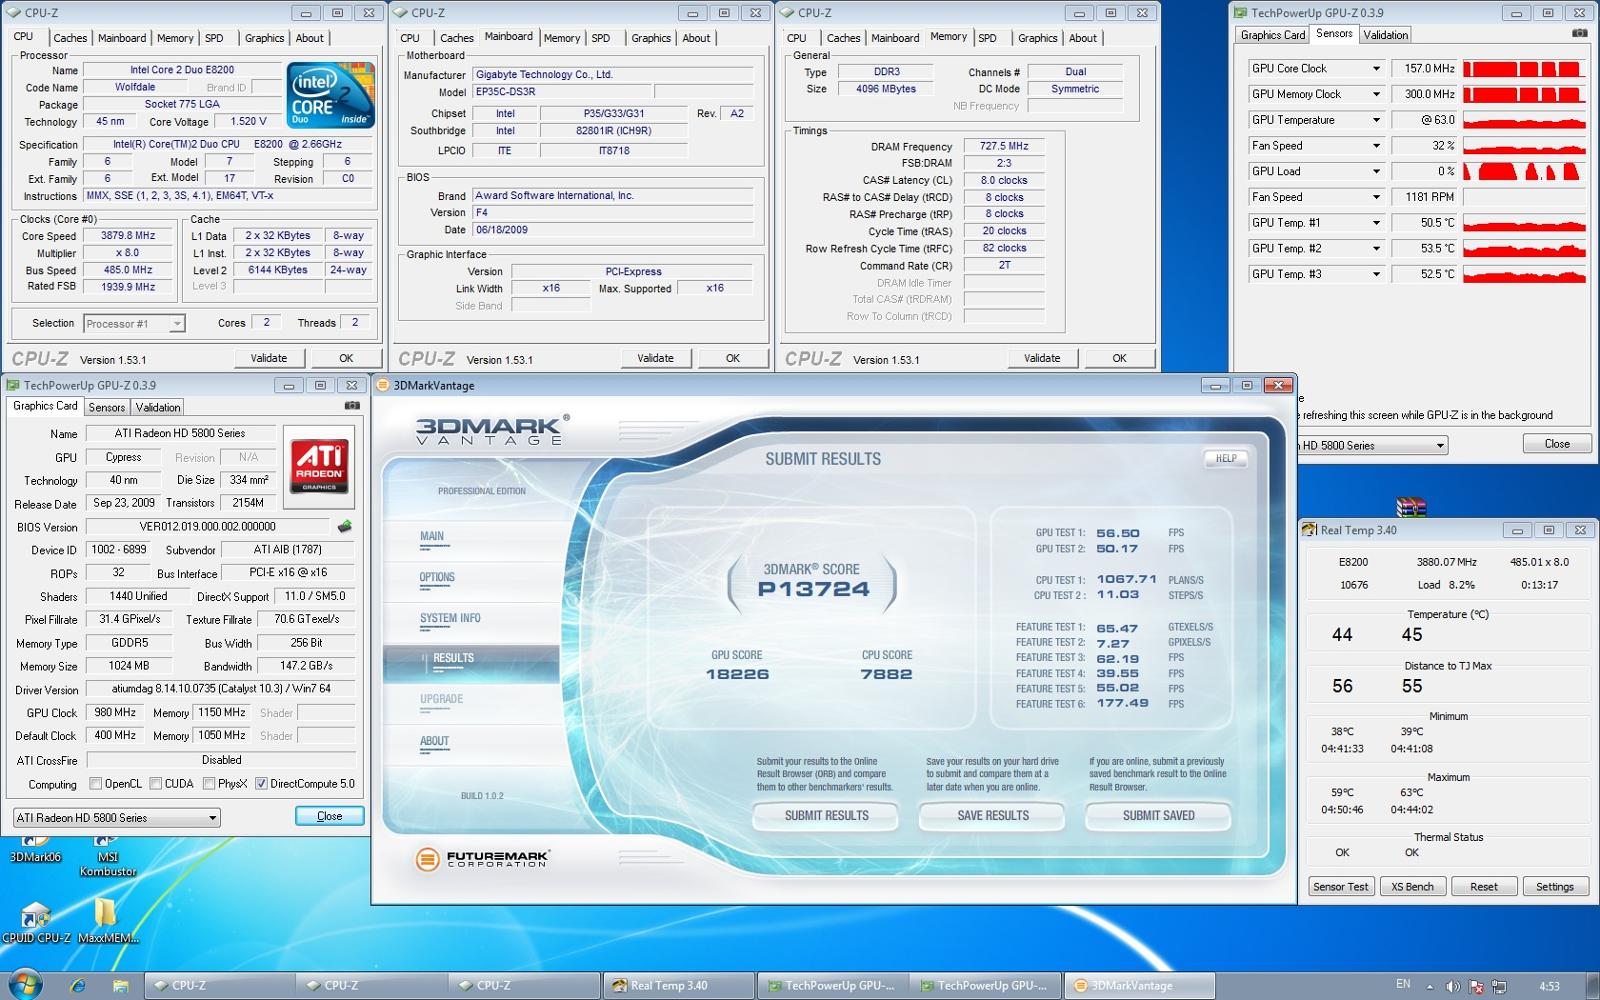Open the 3DMark06 desktop shortcut
Image resolution: width=1600 pixels, height=1000 pixels.
coord(35,846)
